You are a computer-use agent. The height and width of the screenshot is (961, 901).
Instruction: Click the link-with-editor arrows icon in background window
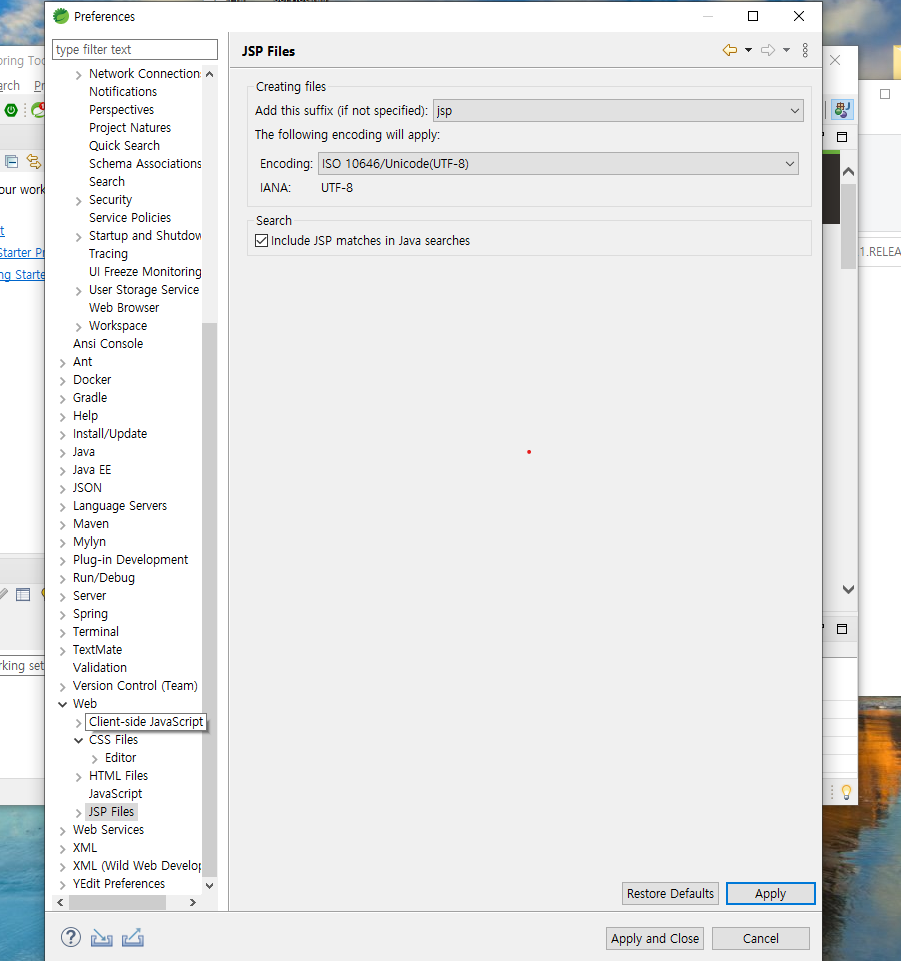(x=33, y=162)
